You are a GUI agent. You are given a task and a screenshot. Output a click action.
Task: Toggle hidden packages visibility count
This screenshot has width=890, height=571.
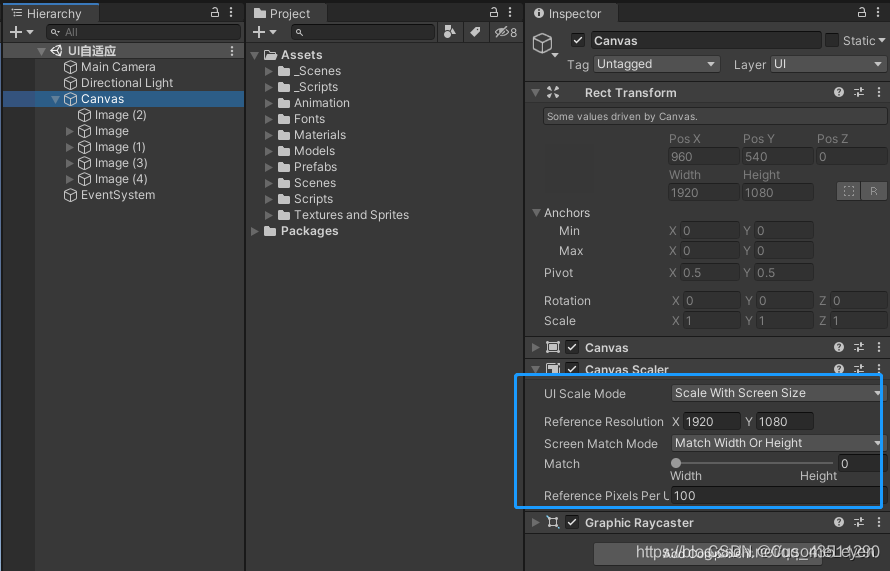505,32
